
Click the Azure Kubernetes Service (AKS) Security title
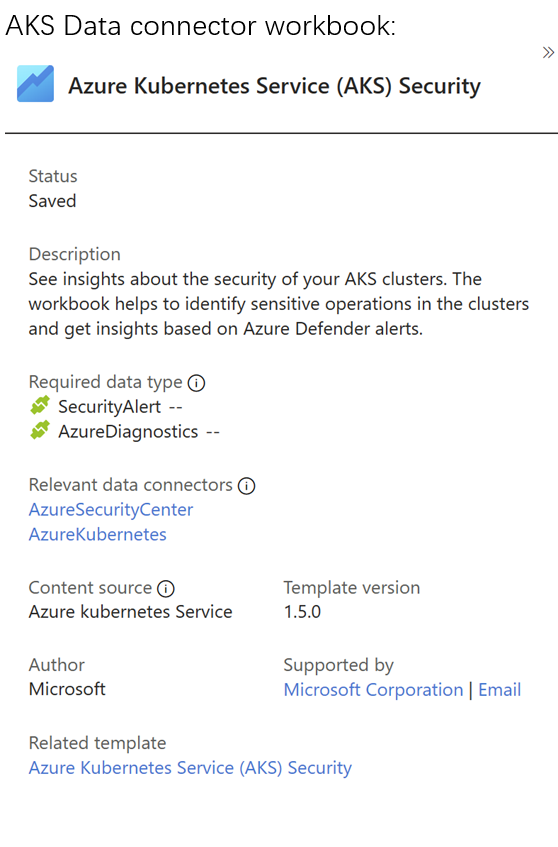tap(274, 86)
